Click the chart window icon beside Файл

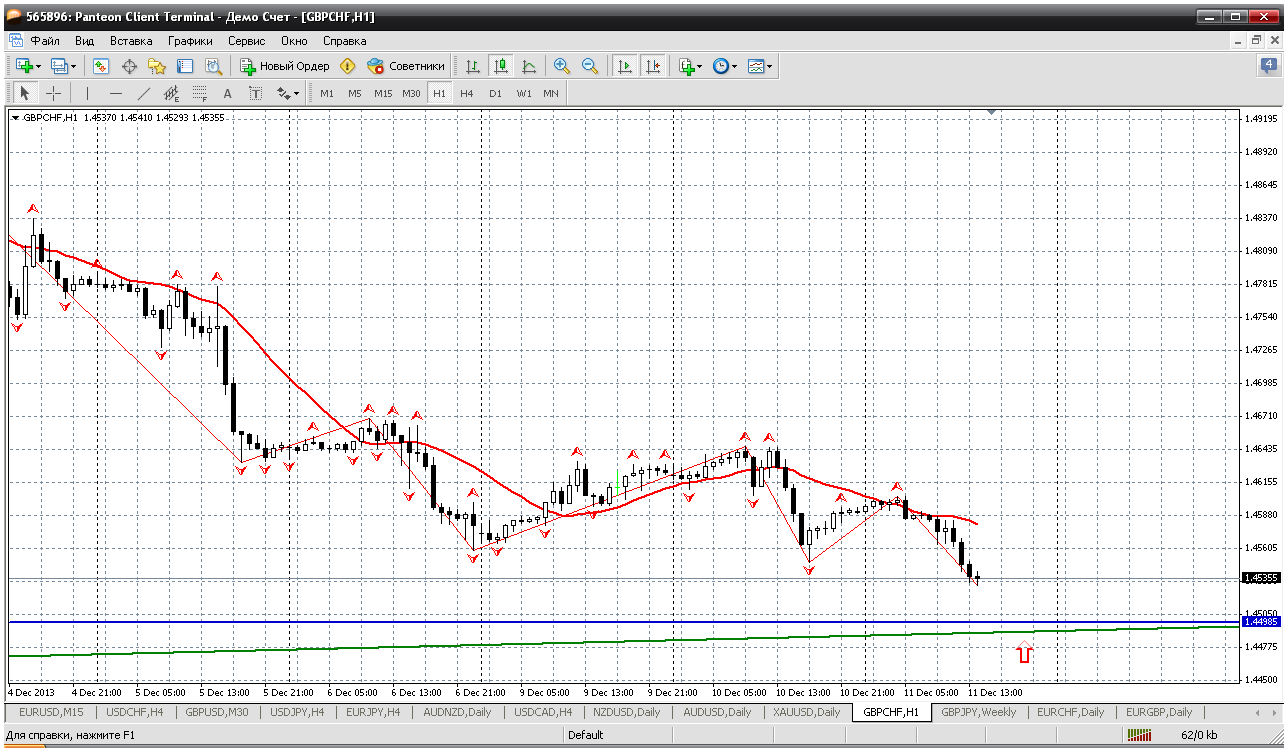(x=15, y=41)
